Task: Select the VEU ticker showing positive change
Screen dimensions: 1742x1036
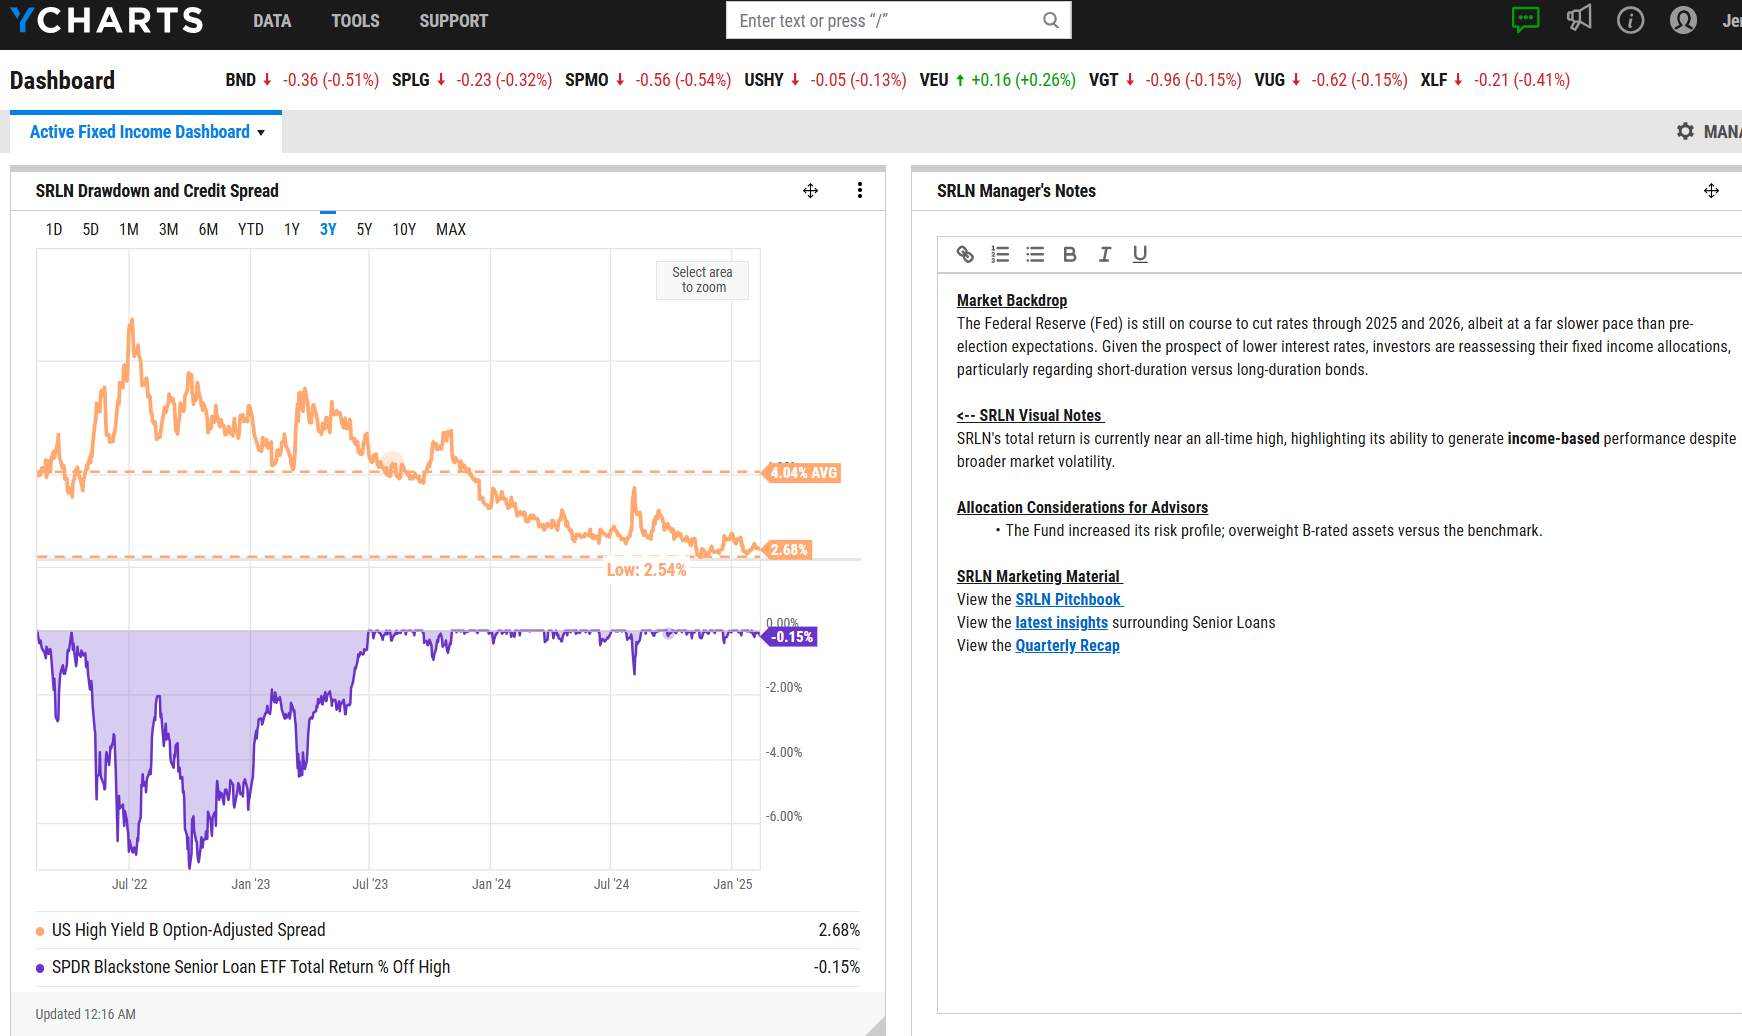Action: [x=934, y=80]
